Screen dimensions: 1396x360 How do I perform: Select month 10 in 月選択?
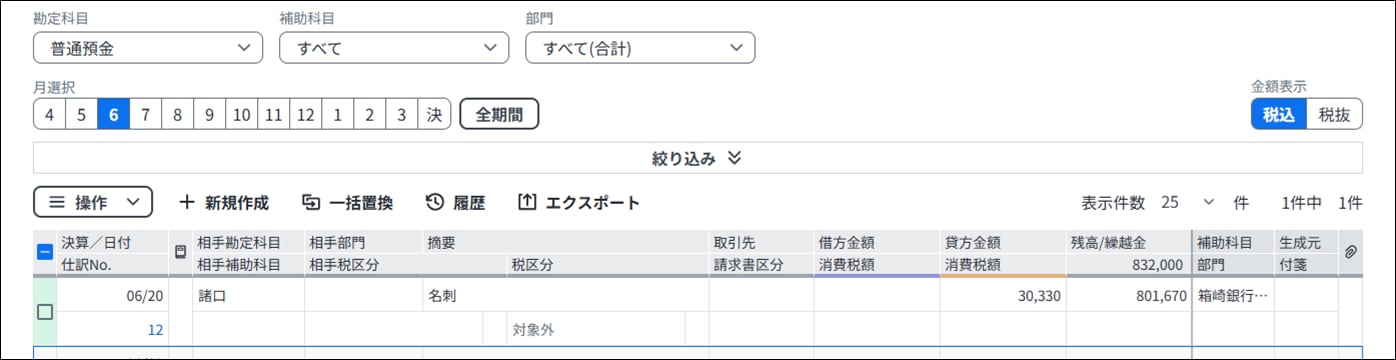[x=241, y=114]
